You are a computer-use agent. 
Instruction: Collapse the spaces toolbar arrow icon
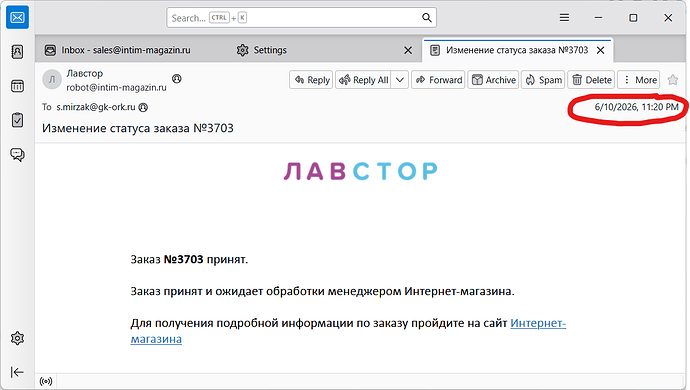[x=17, y=372]
